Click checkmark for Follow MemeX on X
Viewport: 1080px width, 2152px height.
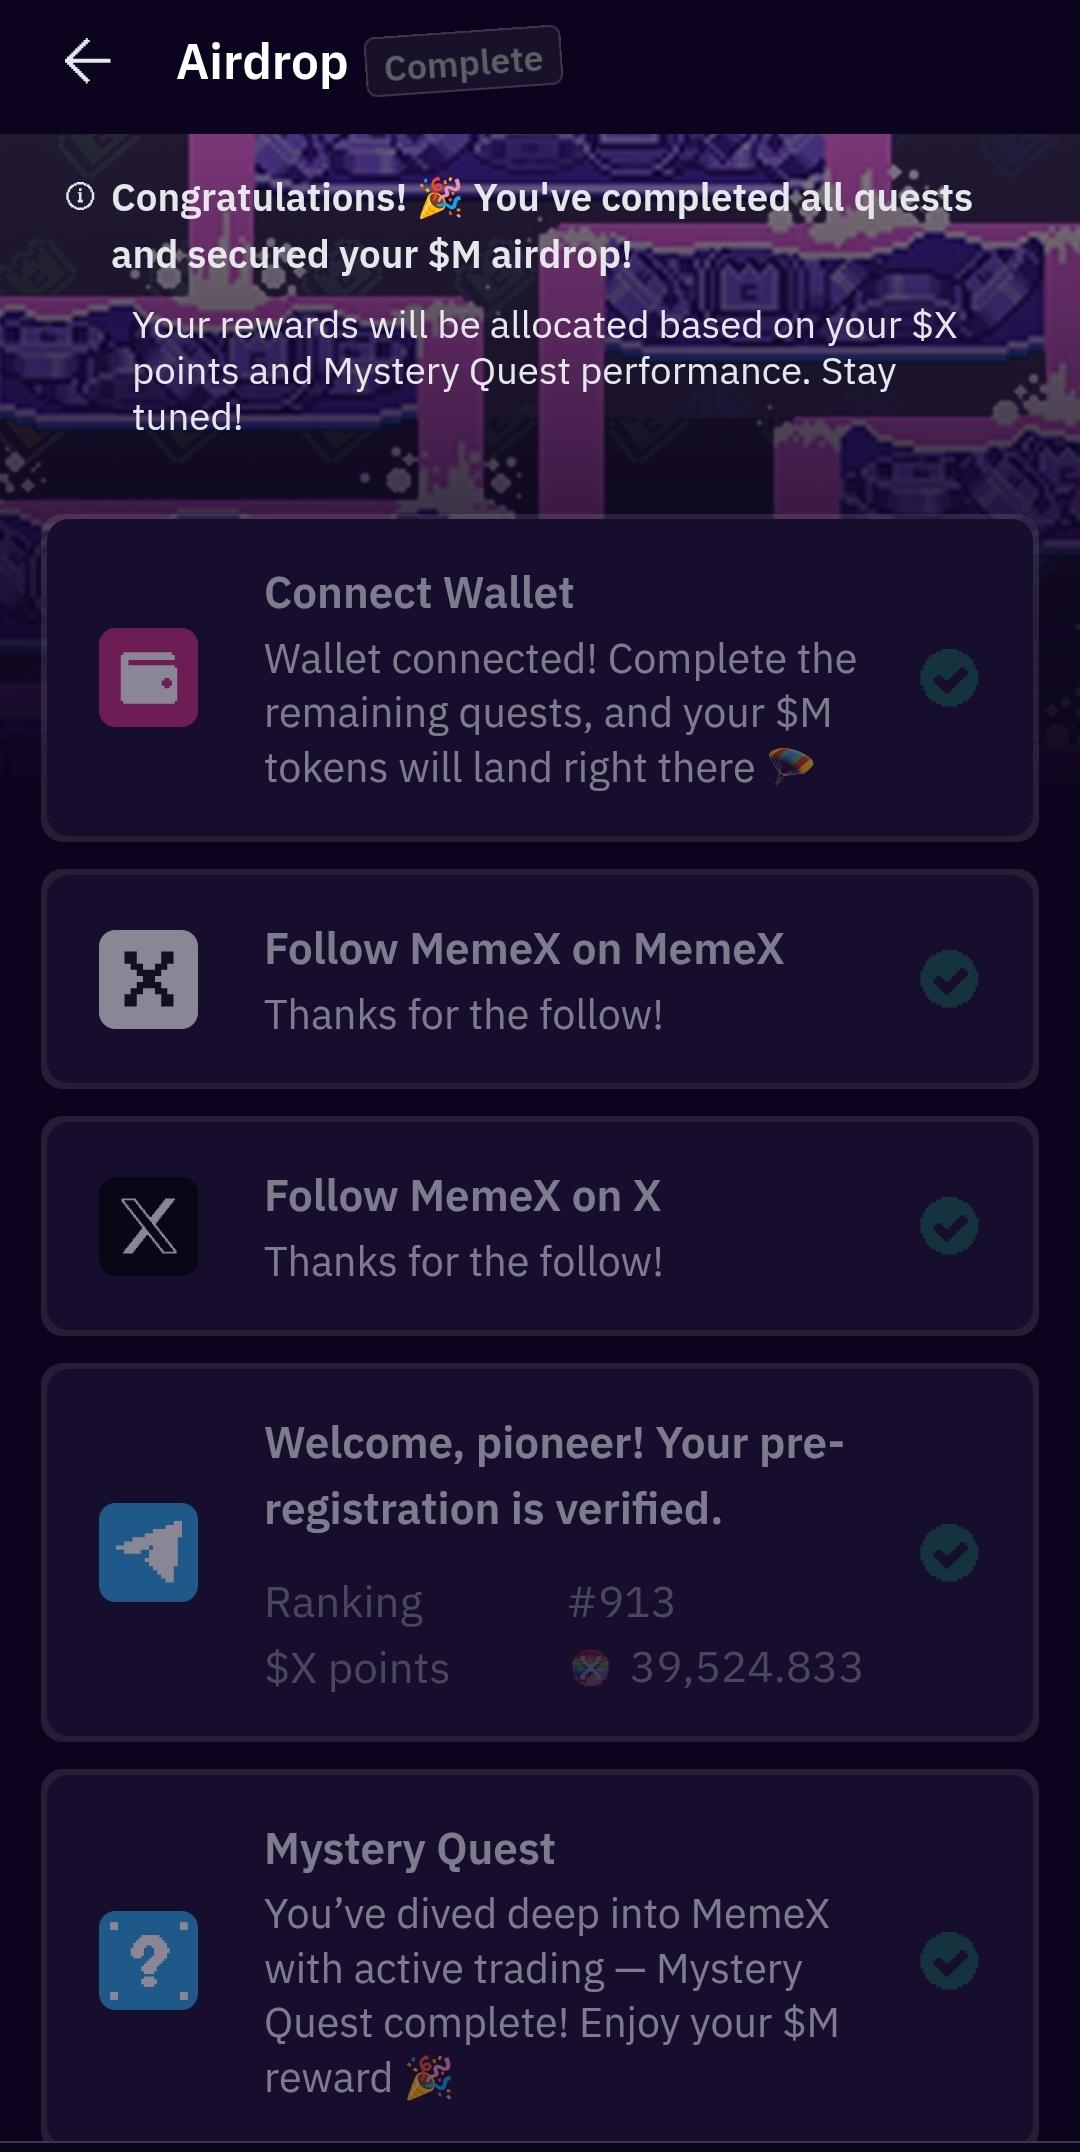tap(948, 1226)
